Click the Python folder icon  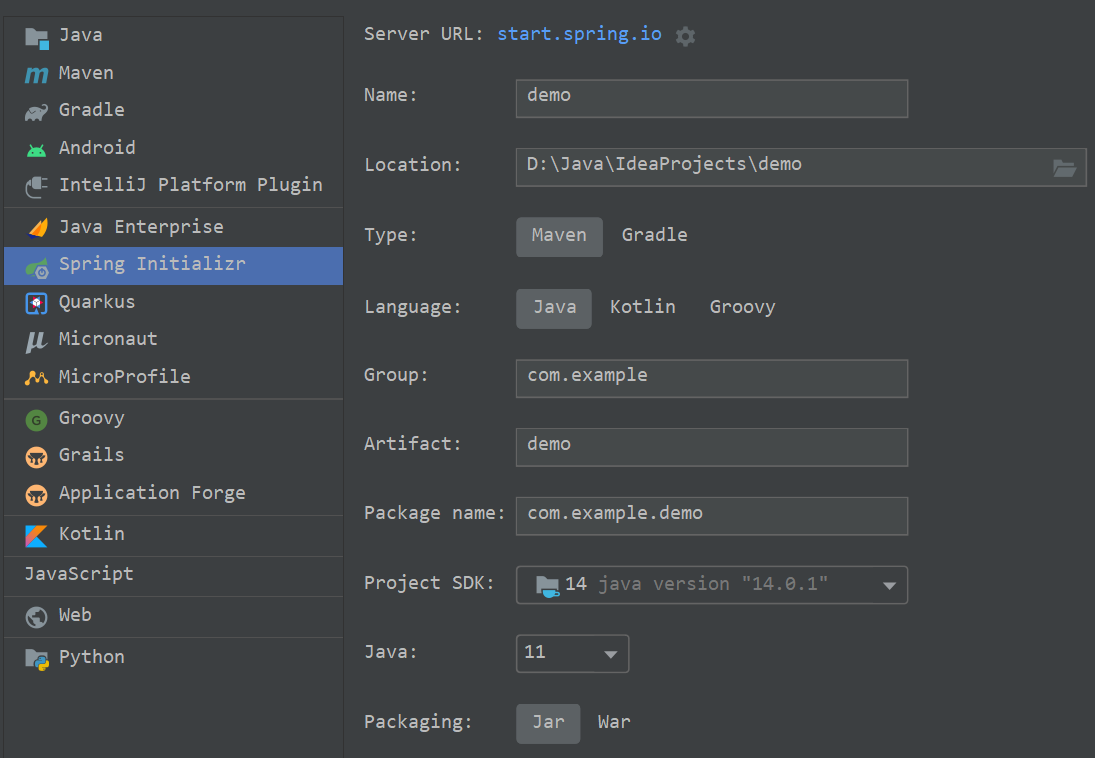37,659
